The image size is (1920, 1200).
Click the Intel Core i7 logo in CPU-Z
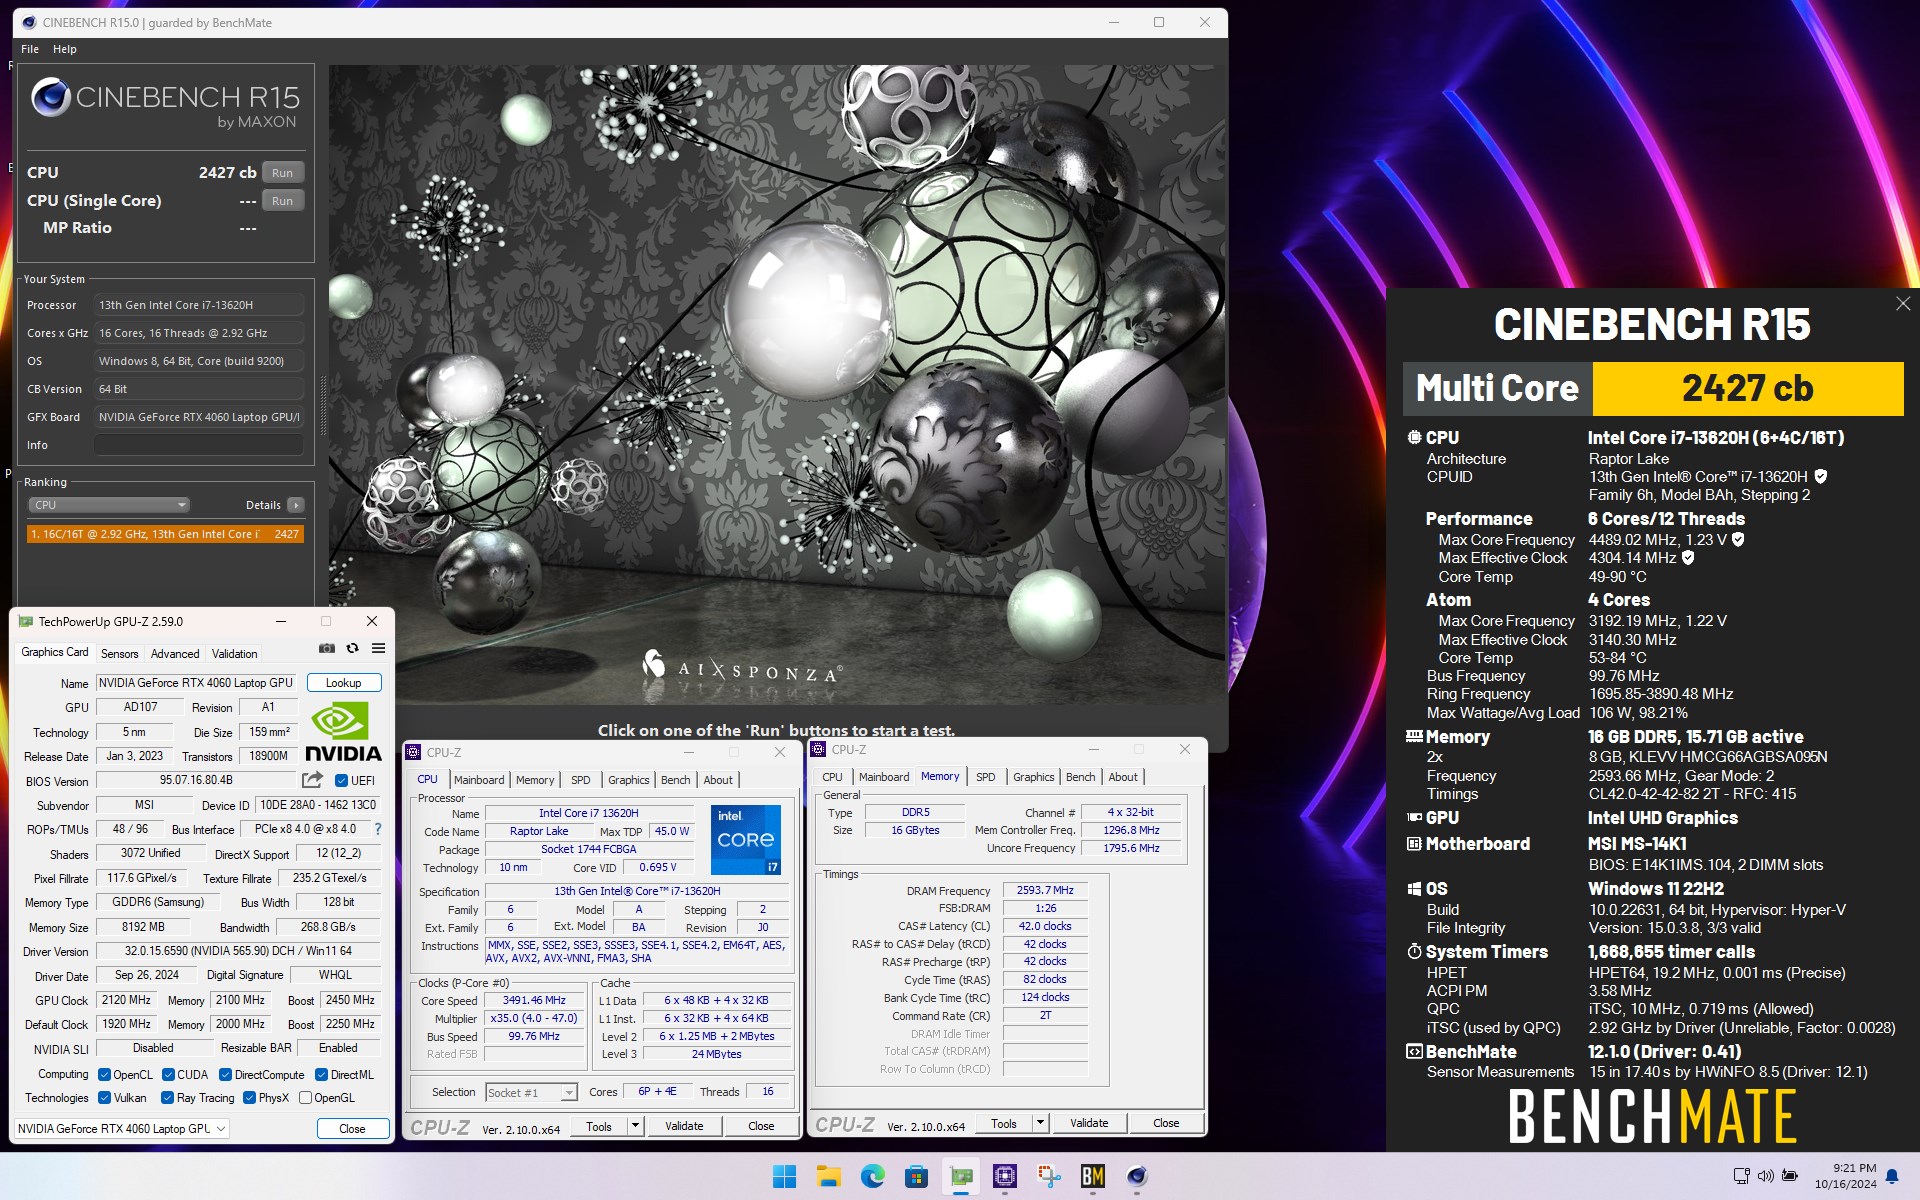(746, 839)
